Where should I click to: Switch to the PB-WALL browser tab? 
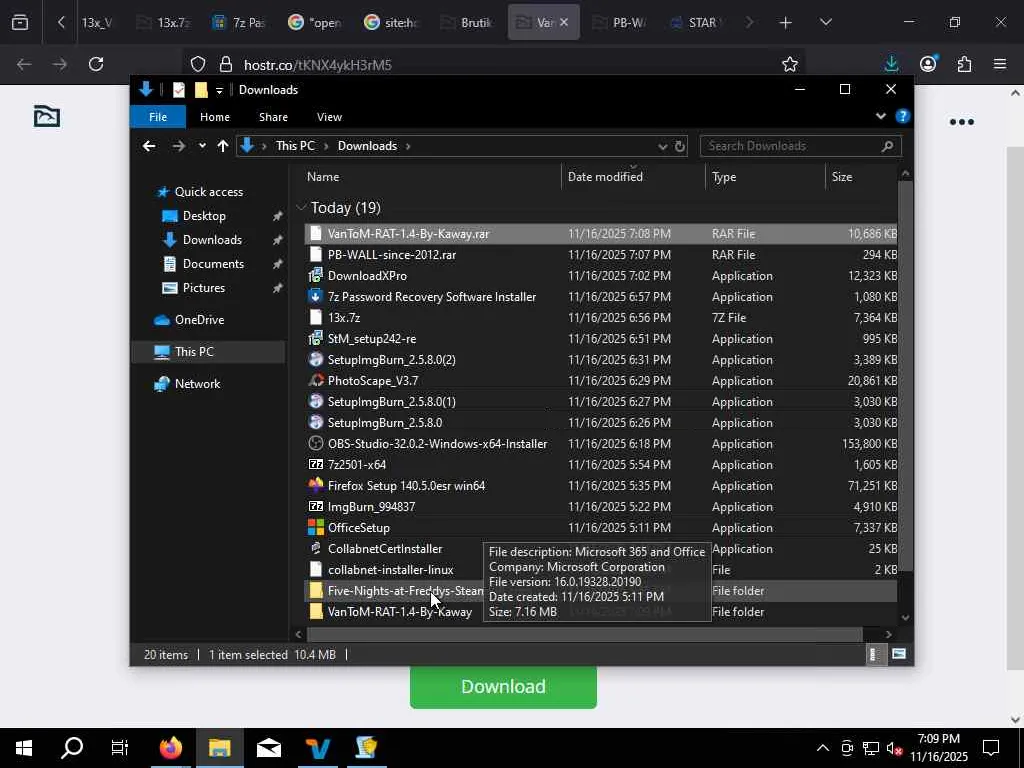(619, 23)
